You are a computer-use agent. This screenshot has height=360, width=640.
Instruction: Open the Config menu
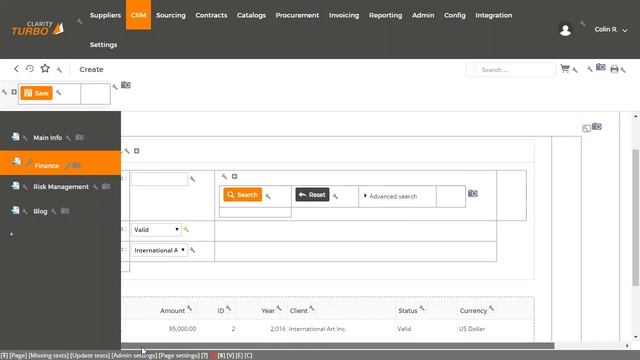click(455, 15)
